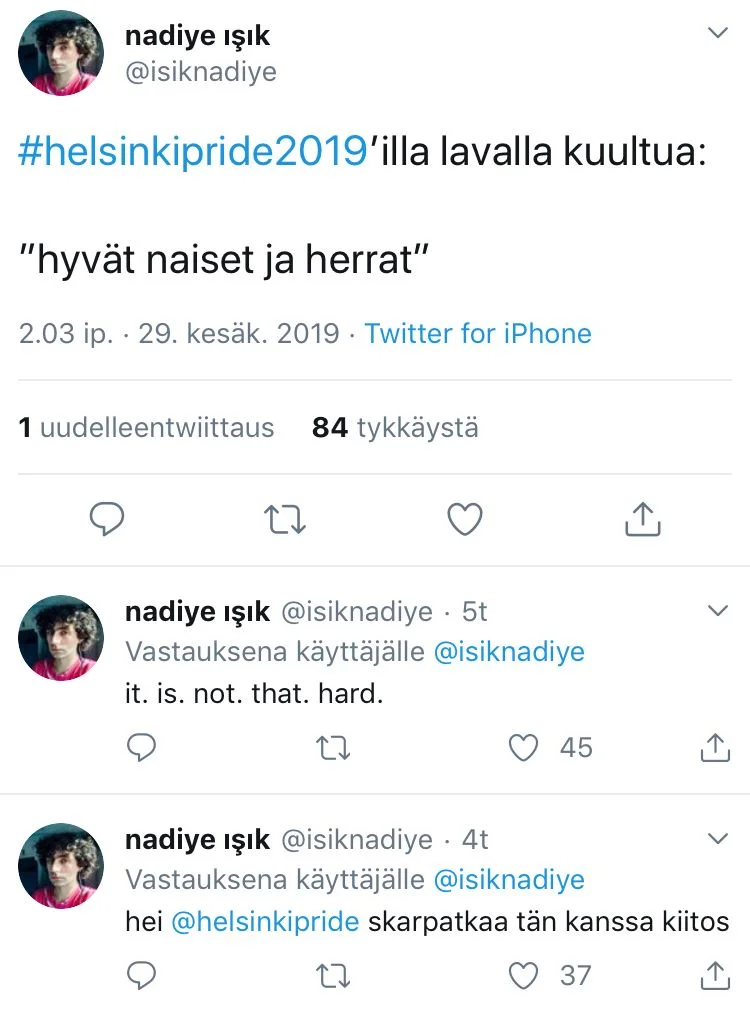Screen dimensions: 750x1010
Task: Reply to the "it. is. not. that. hard." tweet
Action: 142,747
